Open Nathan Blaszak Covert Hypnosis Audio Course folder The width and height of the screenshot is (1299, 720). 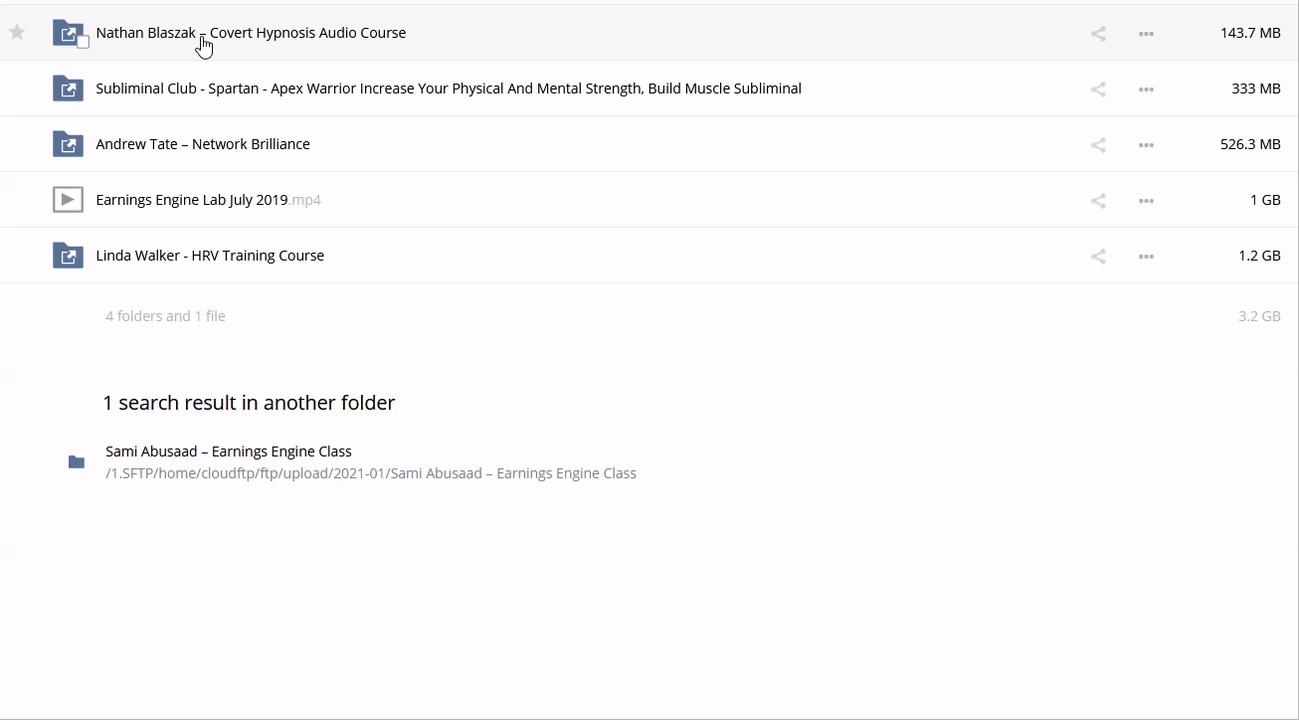250,33
